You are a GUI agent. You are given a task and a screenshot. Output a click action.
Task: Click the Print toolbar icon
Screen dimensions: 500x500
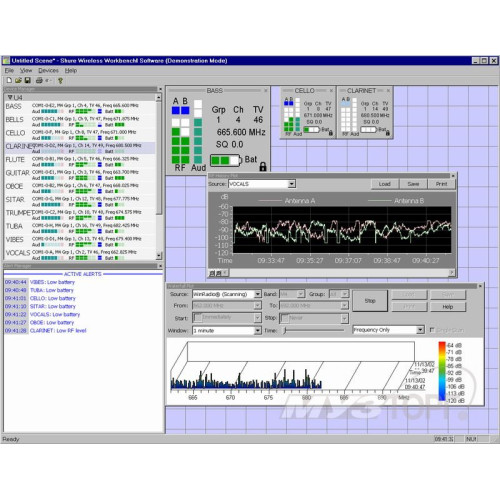click(39, 80)
